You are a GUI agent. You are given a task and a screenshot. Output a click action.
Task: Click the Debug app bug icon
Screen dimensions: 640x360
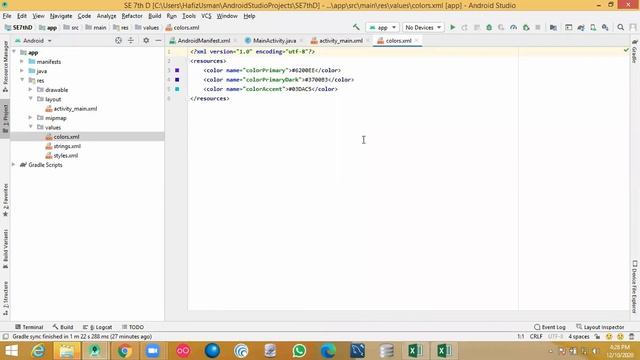coord(489,27)
